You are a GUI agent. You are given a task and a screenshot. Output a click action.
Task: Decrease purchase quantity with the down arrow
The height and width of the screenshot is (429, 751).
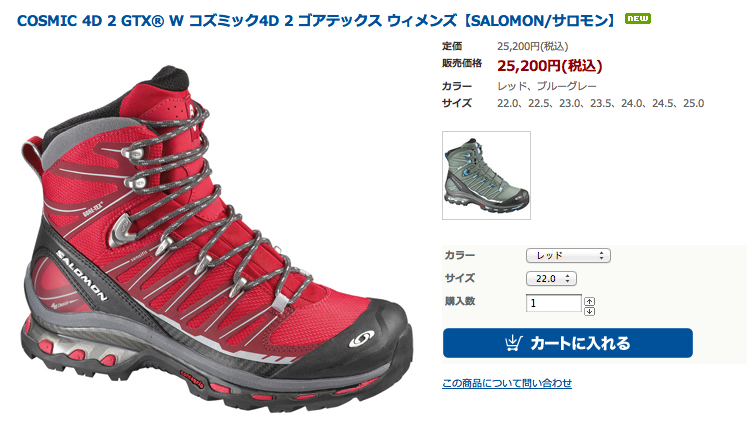tap(589, 311)
